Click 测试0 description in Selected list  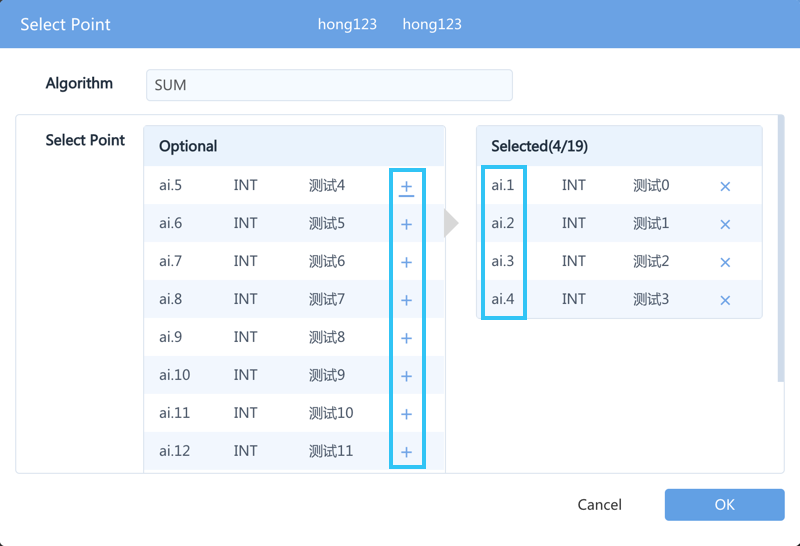[x=651, y=185]
